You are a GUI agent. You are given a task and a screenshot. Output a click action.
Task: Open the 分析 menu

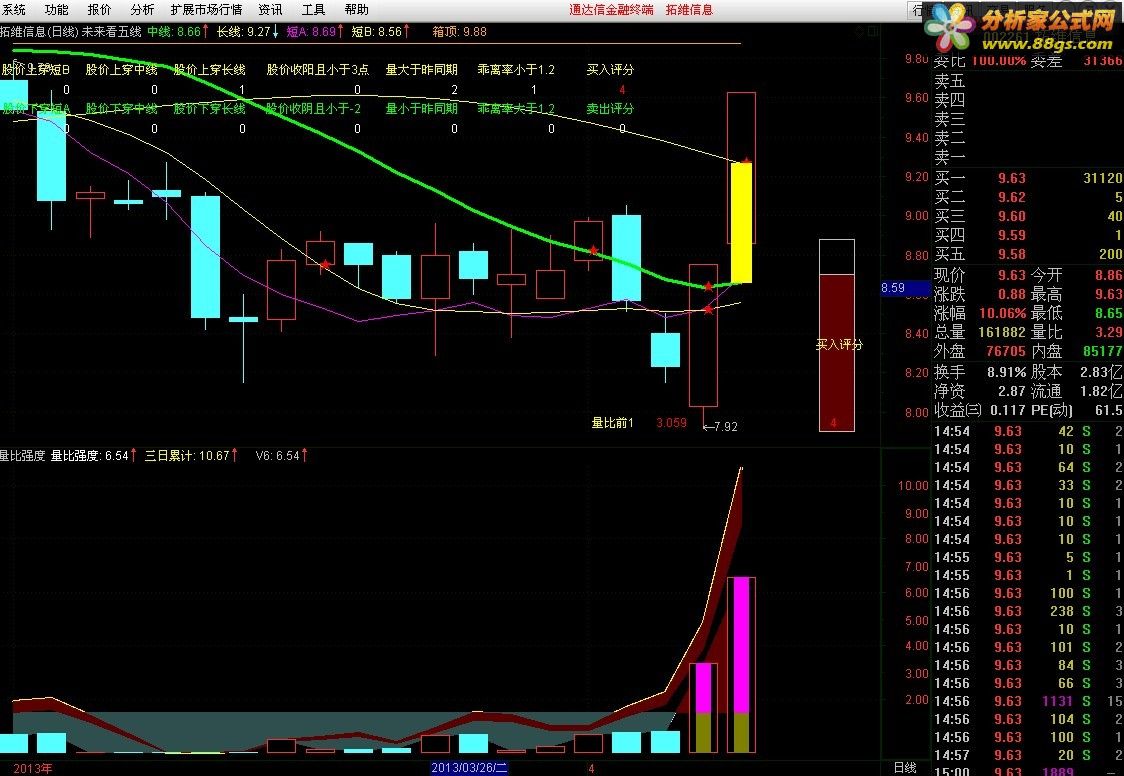pos(142,9)
